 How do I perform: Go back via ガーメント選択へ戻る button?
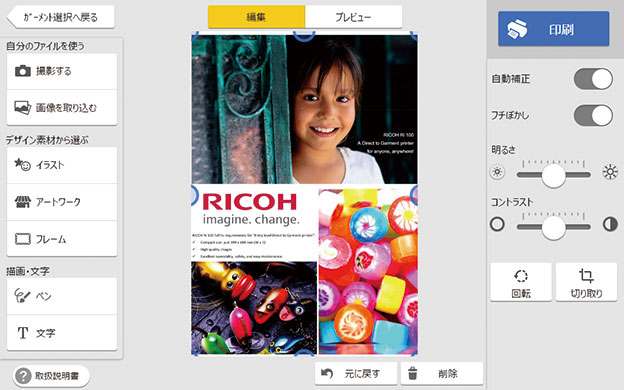pyautogui.click(x=60, y=17)
